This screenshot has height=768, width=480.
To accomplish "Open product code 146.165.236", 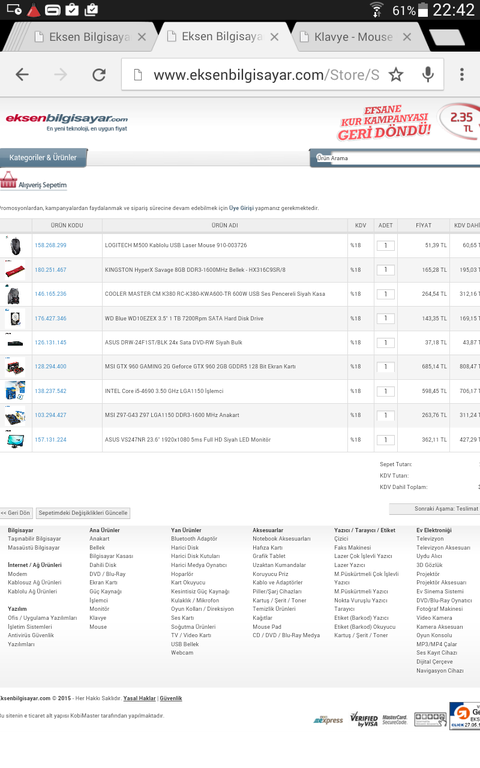I will point(50,294).
